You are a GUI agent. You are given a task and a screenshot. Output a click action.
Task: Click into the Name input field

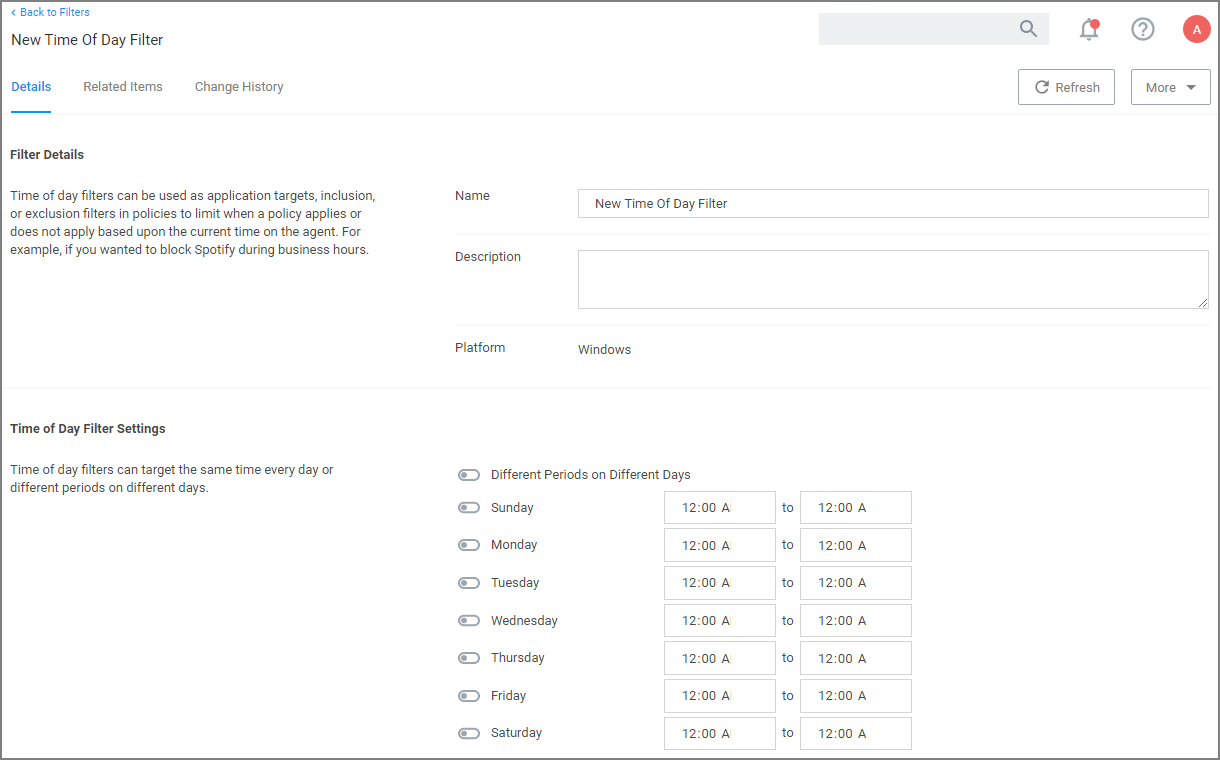pyautogui.click(x=892, y=203)
